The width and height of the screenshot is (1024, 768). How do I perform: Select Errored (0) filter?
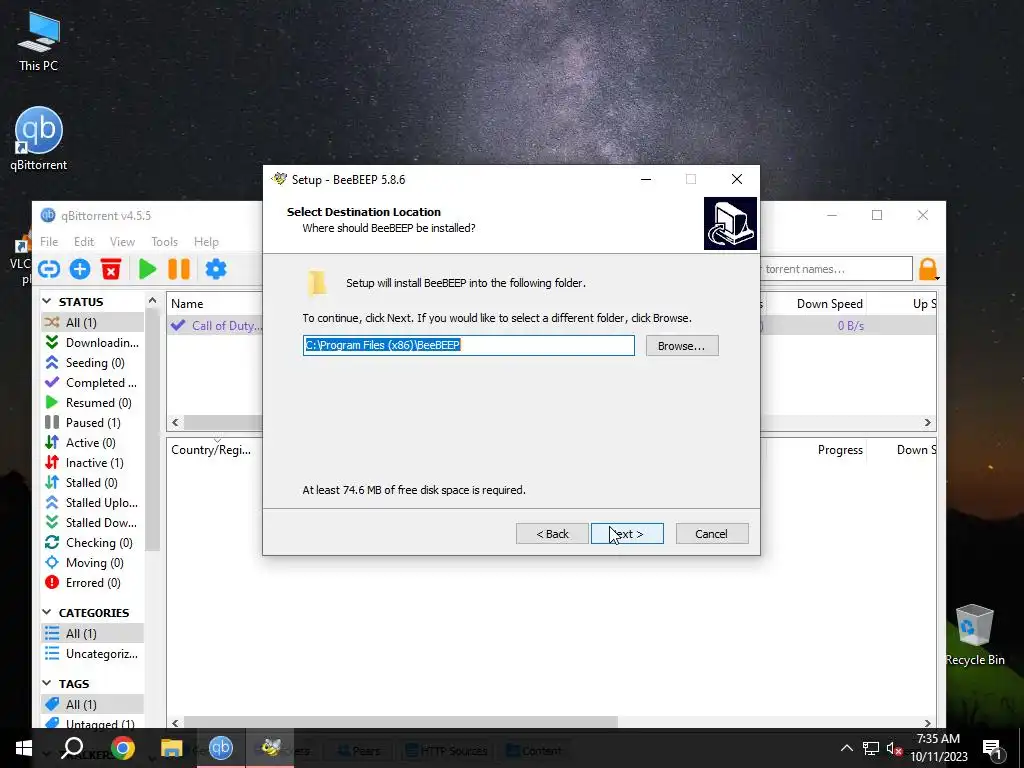click(x=92, y=583)
